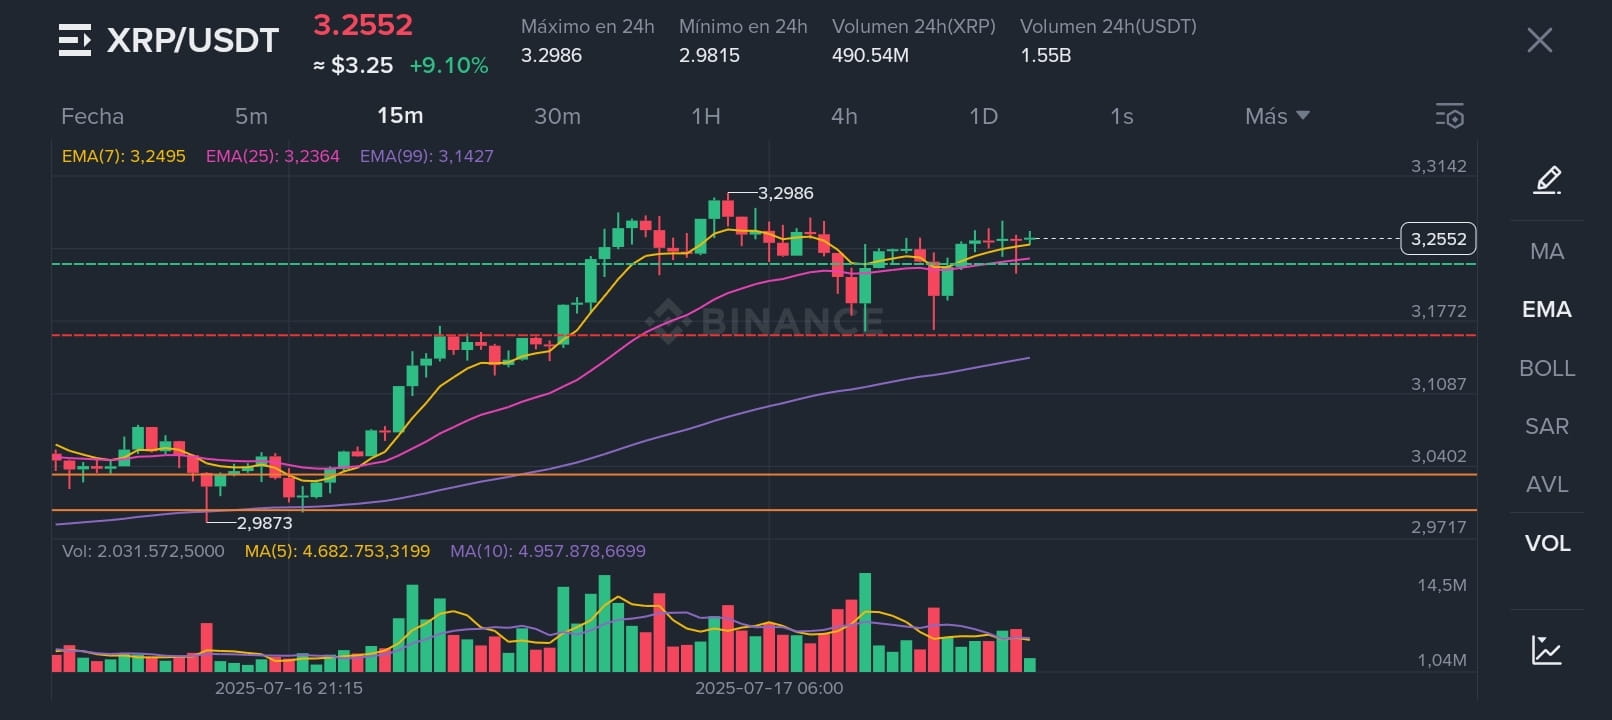Select the 5m timeframe
1612x720 pixels.
(251, 116)
